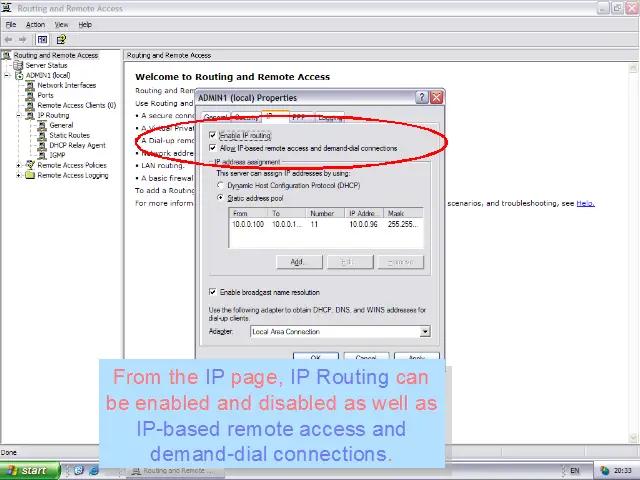
Task: Click the Routing and Remote Access root icon
Action: (x=7, y=55)
